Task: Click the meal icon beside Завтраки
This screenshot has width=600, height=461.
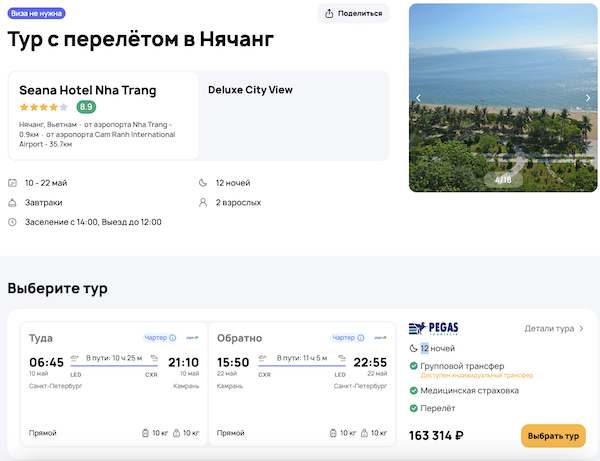Action: pyautogui.click(x=12, y=202)
